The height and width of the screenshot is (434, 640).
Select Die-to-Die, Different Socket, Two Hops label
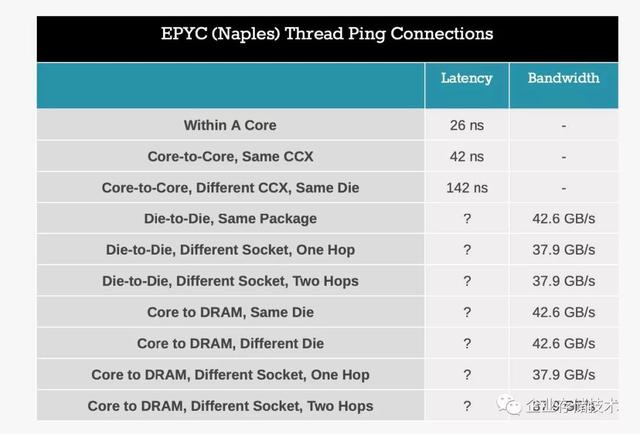point(230,281)
